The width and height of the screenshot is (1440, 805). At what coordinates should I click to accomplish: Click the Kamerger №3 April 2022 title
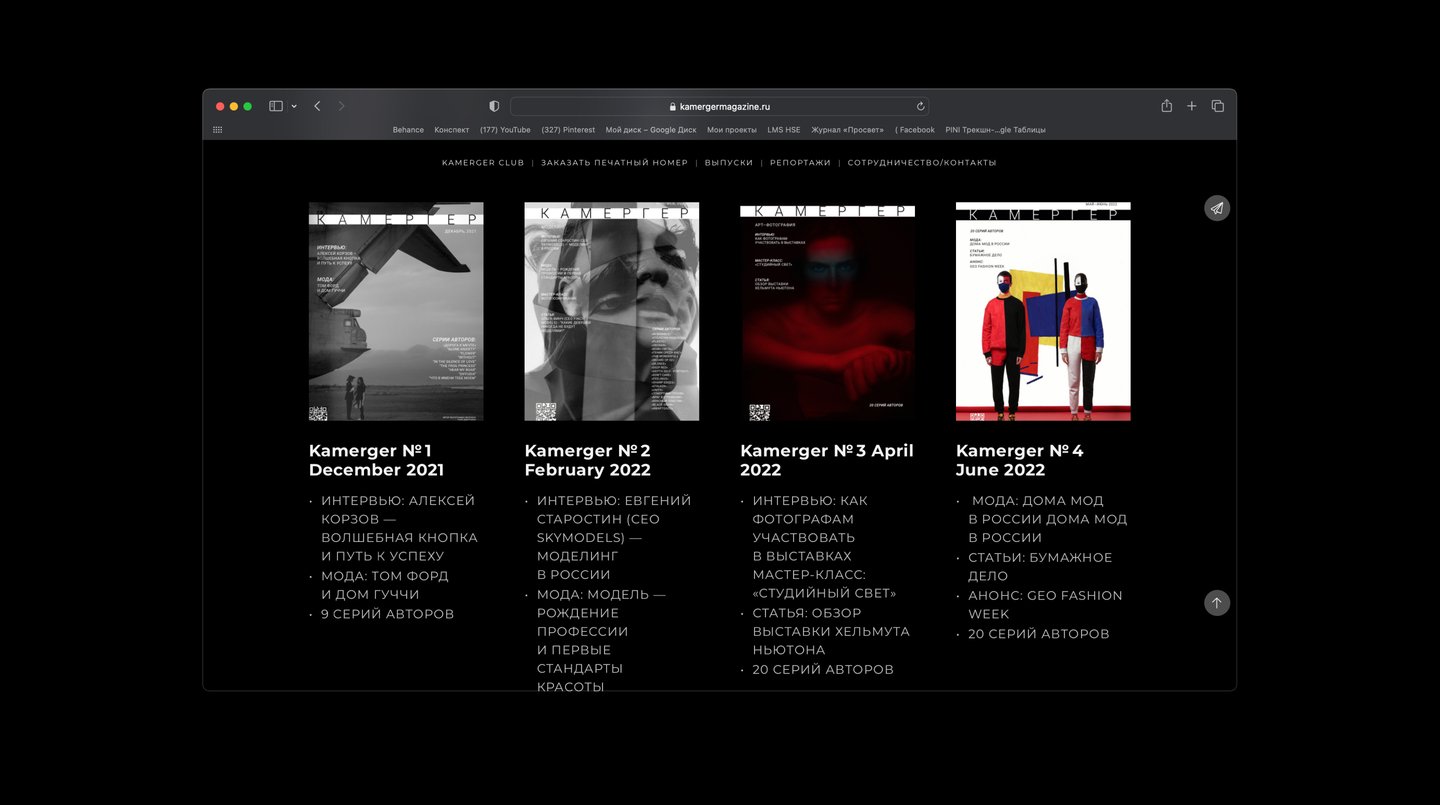827,460
